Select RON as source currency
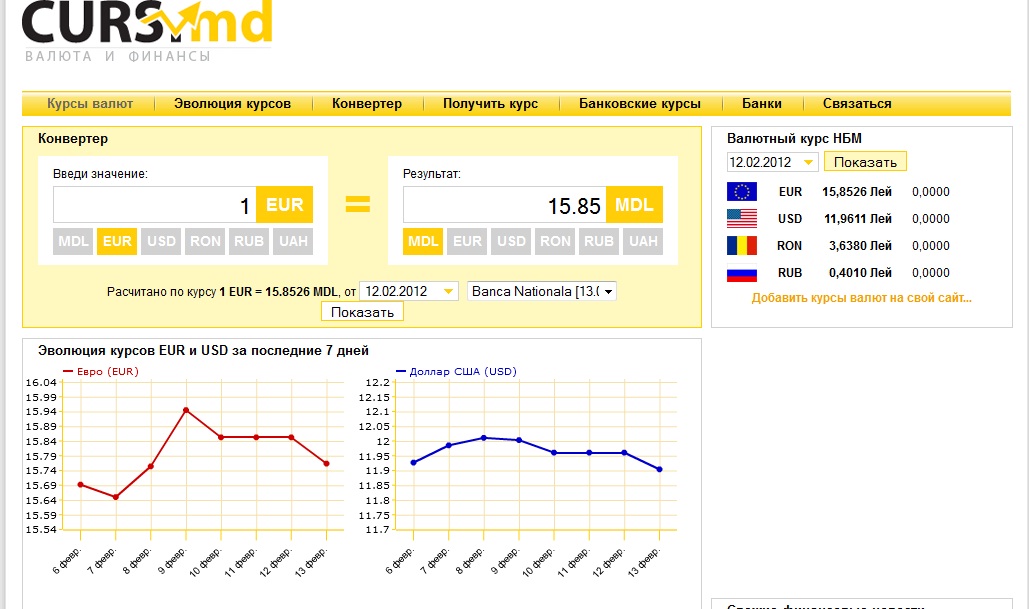Screen dimensions: 1029x609 tap(205, 241)
